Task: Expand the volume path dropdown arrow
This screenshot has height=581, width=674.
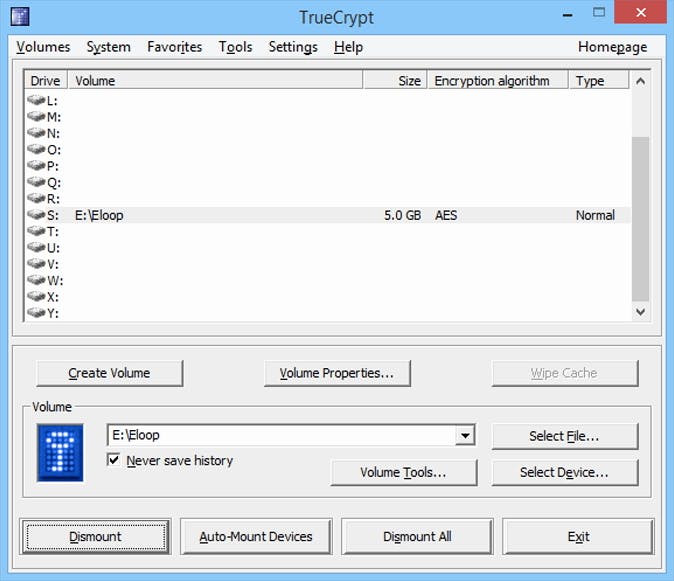Action: pyautogui.click(x=465, y=436)
